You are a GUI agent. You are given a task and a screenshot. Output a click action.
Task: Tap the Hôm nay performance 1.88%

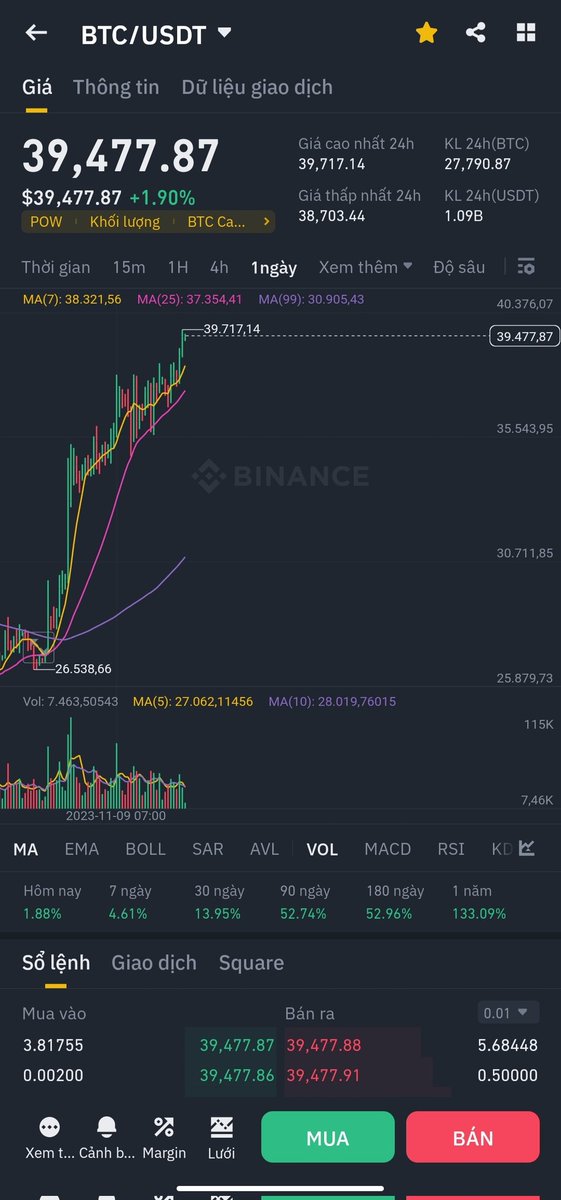pos(42,913)
